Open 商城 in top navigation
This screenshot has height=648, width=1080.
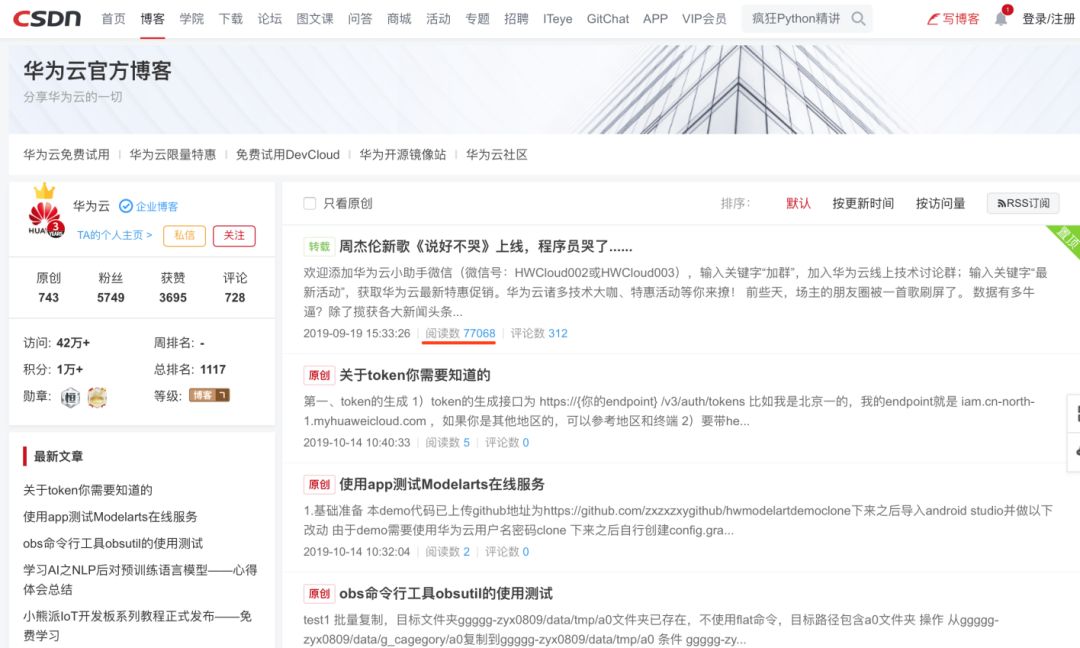[399, 19]
